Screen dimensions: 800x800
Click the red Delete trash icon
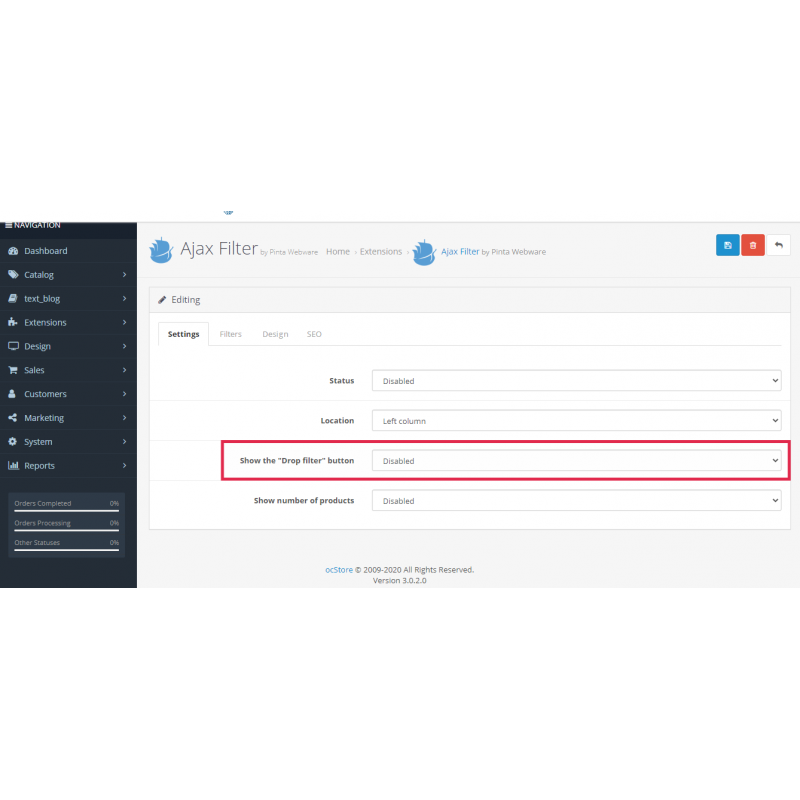tap(753, 245)
